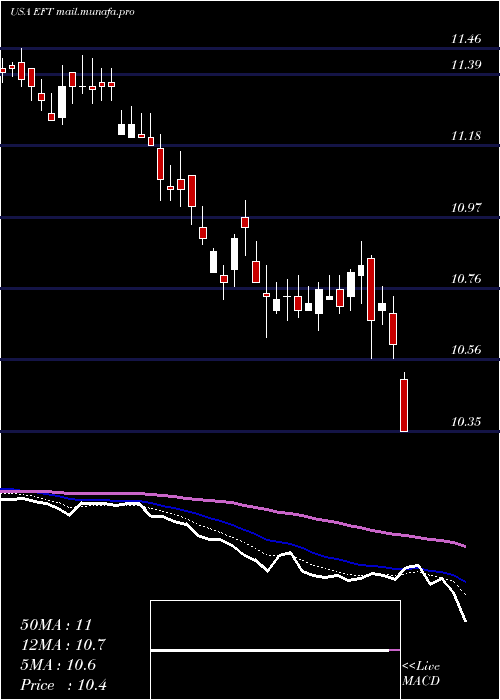Click the last red candlestick near 10.35
Viewport: 500px width, 700px height.
(x=404, y=405)
